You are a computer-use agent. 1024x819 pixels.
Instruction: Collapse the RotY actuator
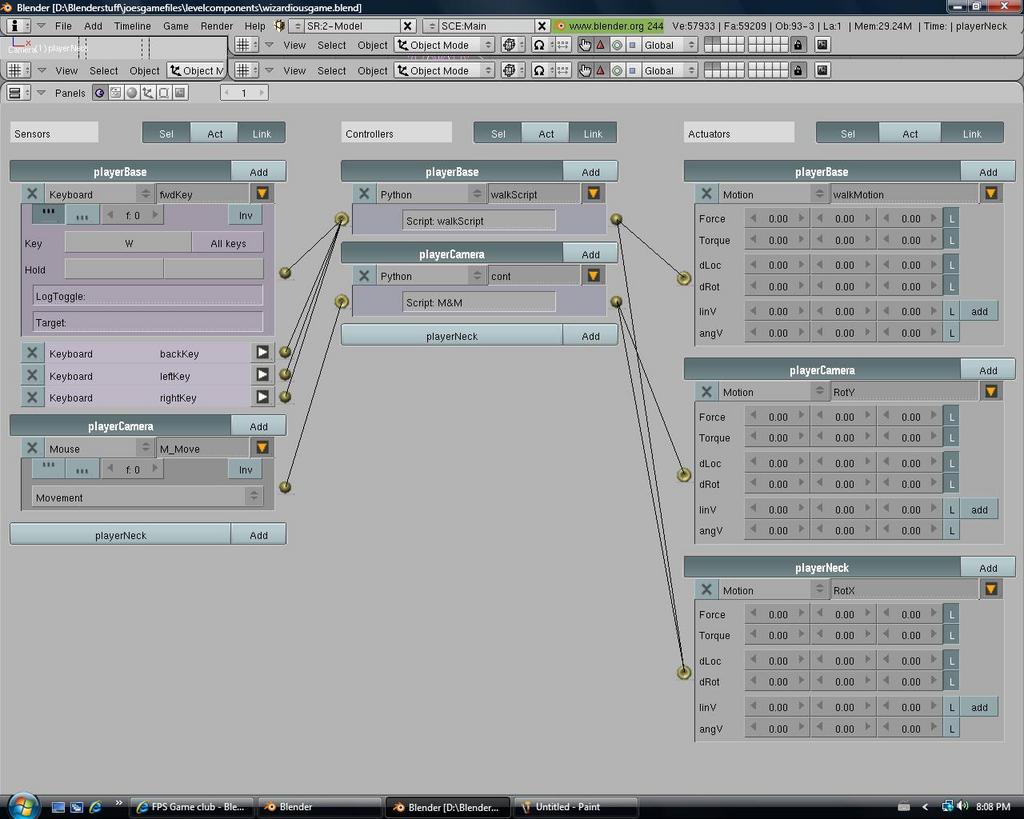tap(991, 391)
